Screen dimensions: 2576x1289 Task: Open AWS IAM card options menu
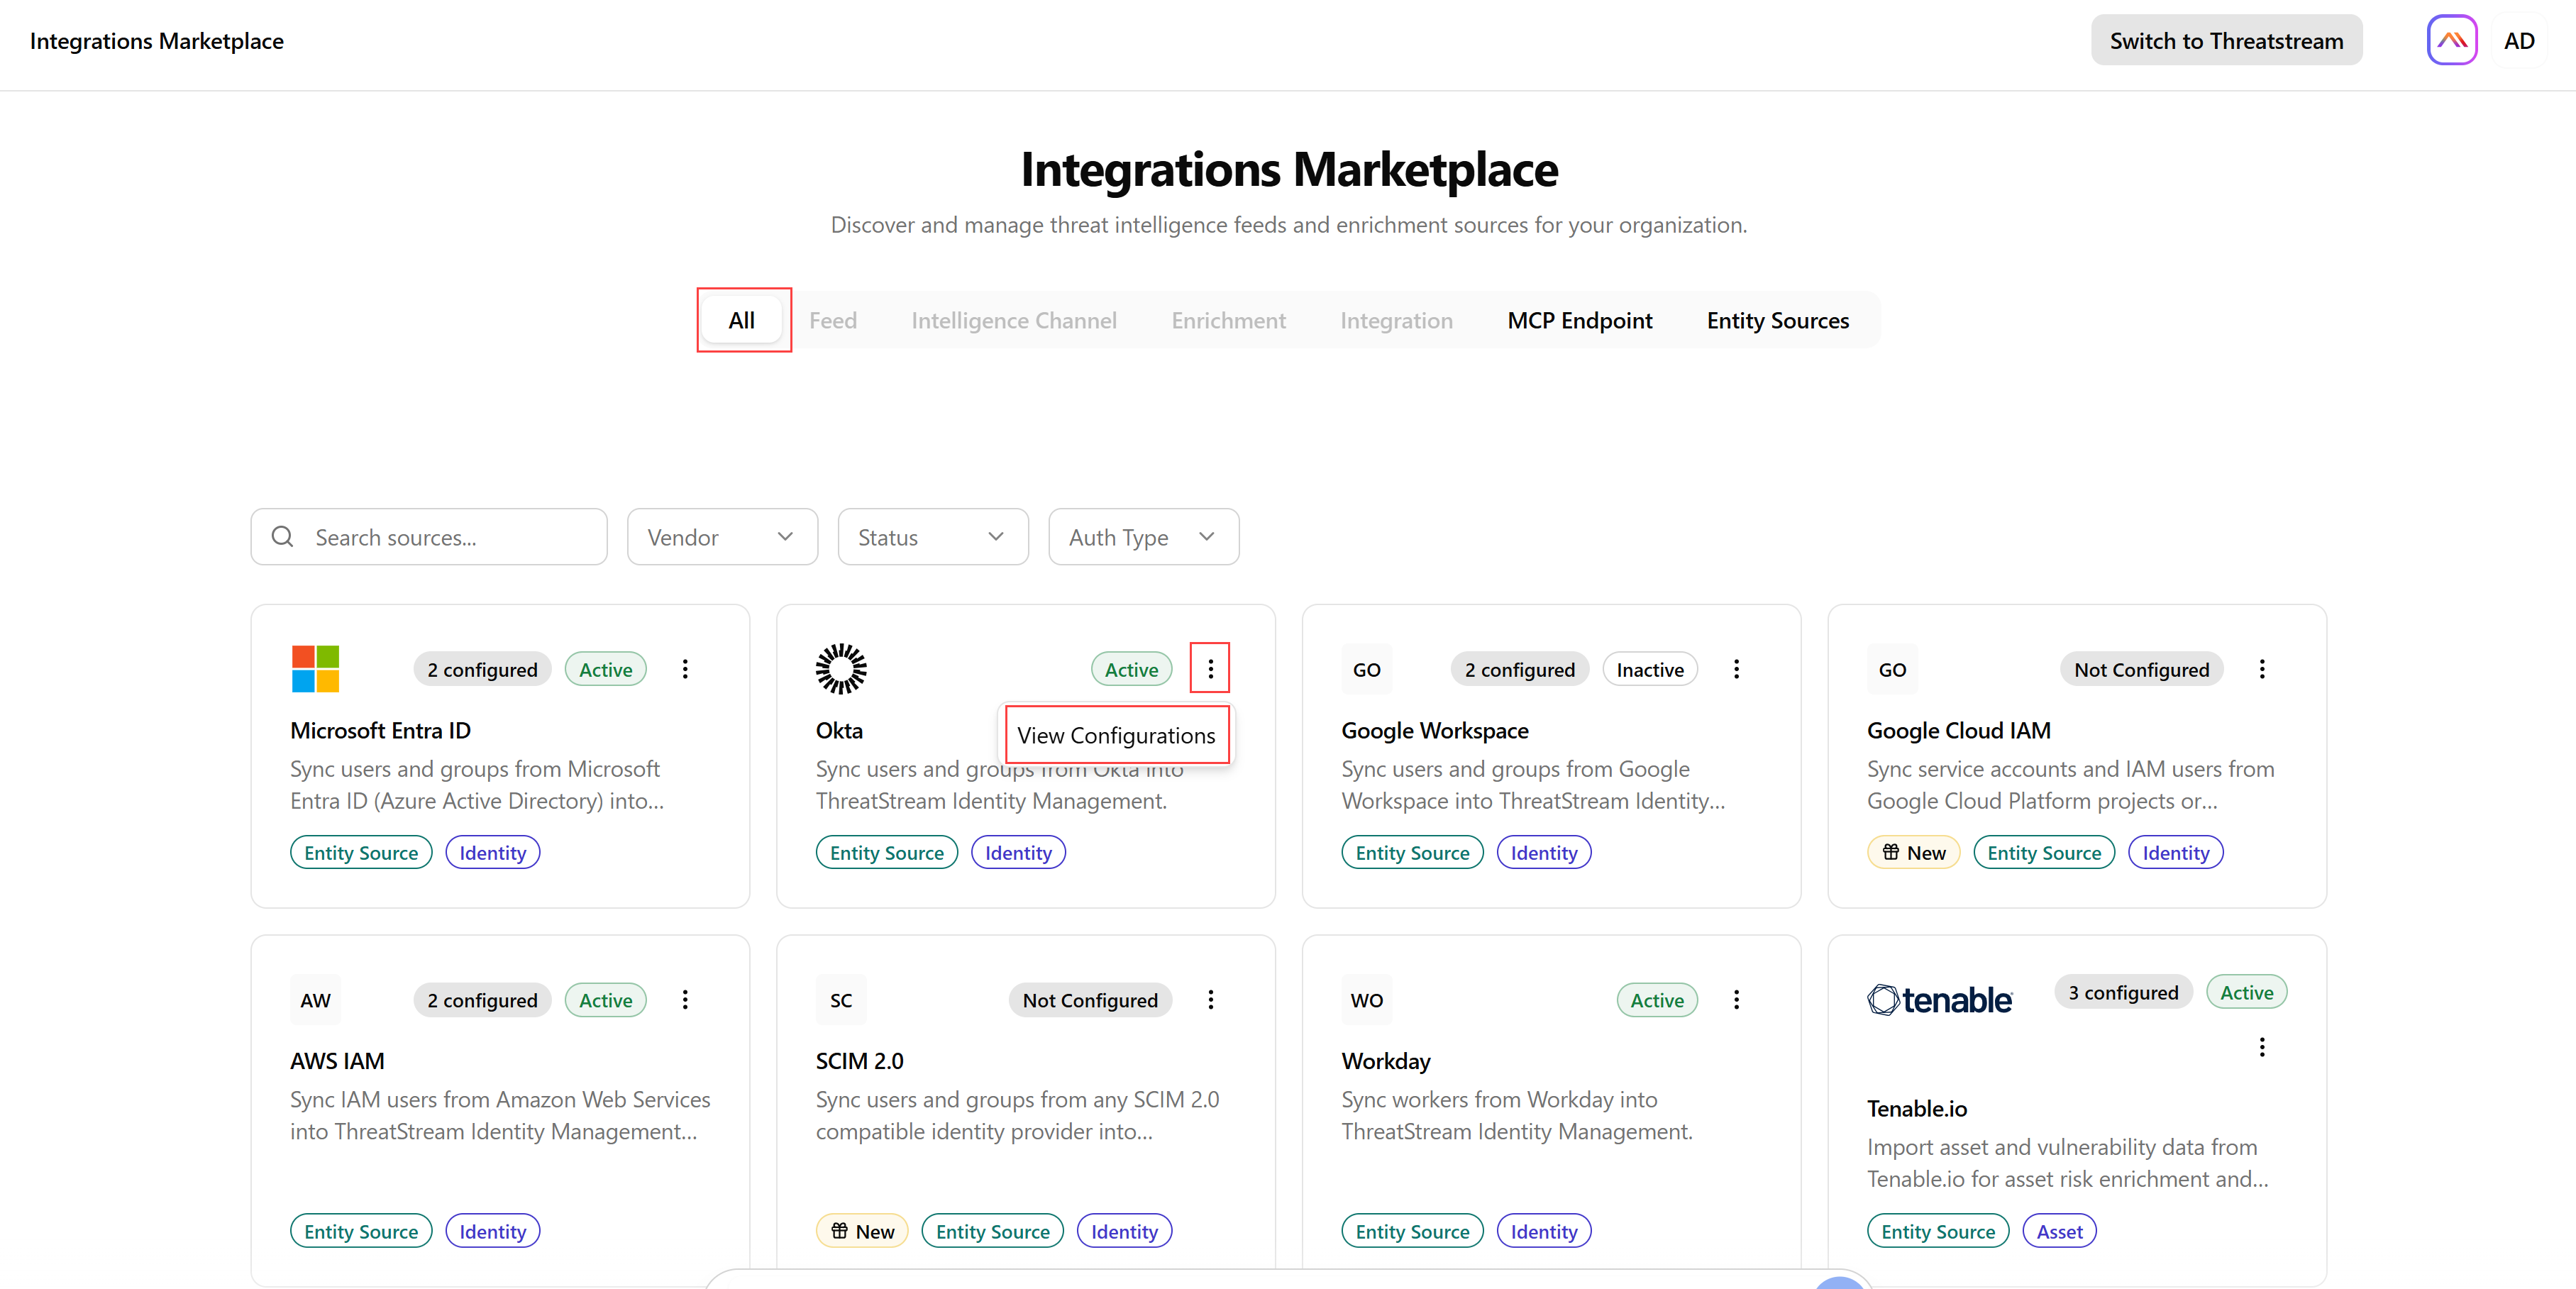click(x=685, y=999)
